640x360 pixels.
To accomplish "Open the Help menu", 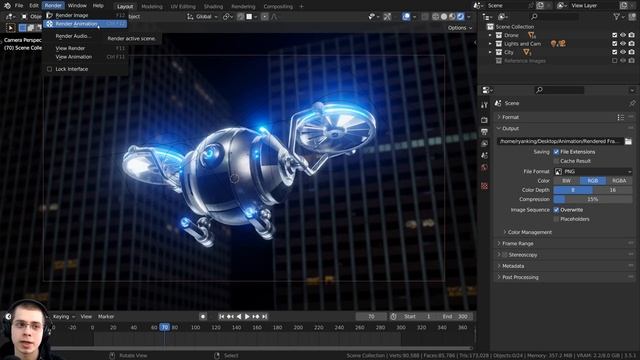I will [98, 6].
